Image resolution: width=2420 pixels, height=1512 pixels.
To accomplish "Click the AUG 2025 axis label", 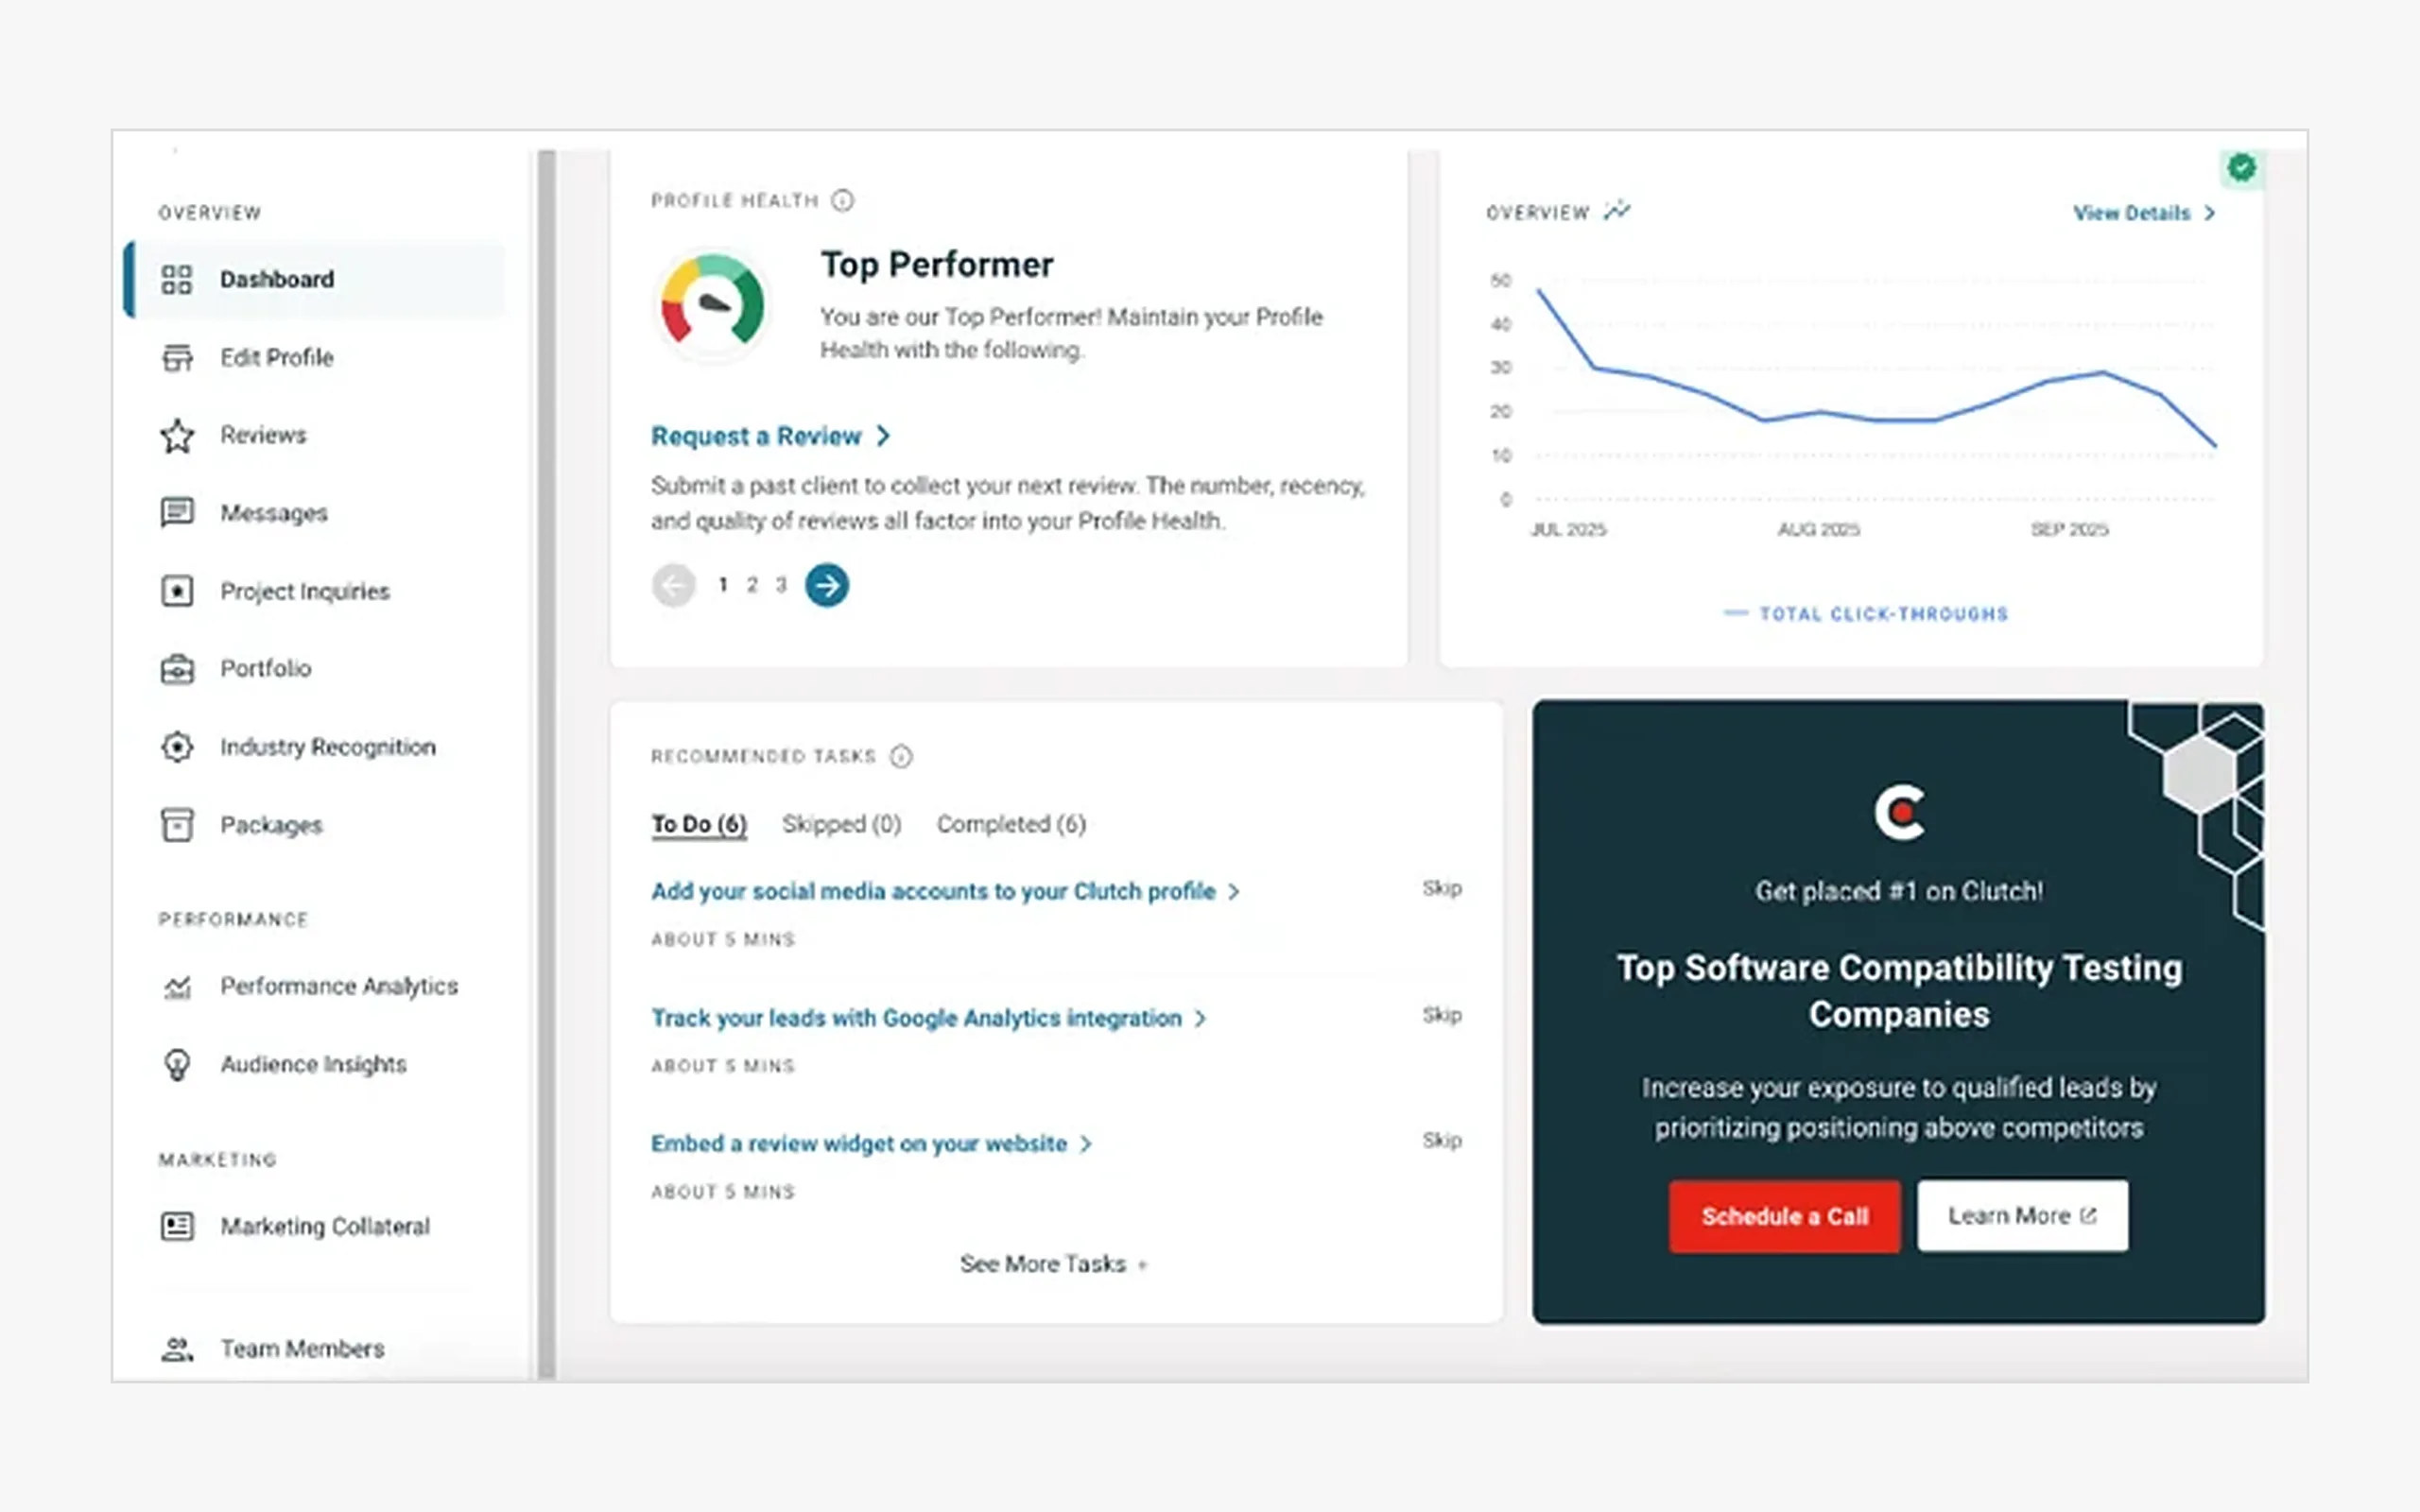I will [x=1819, y=529].
